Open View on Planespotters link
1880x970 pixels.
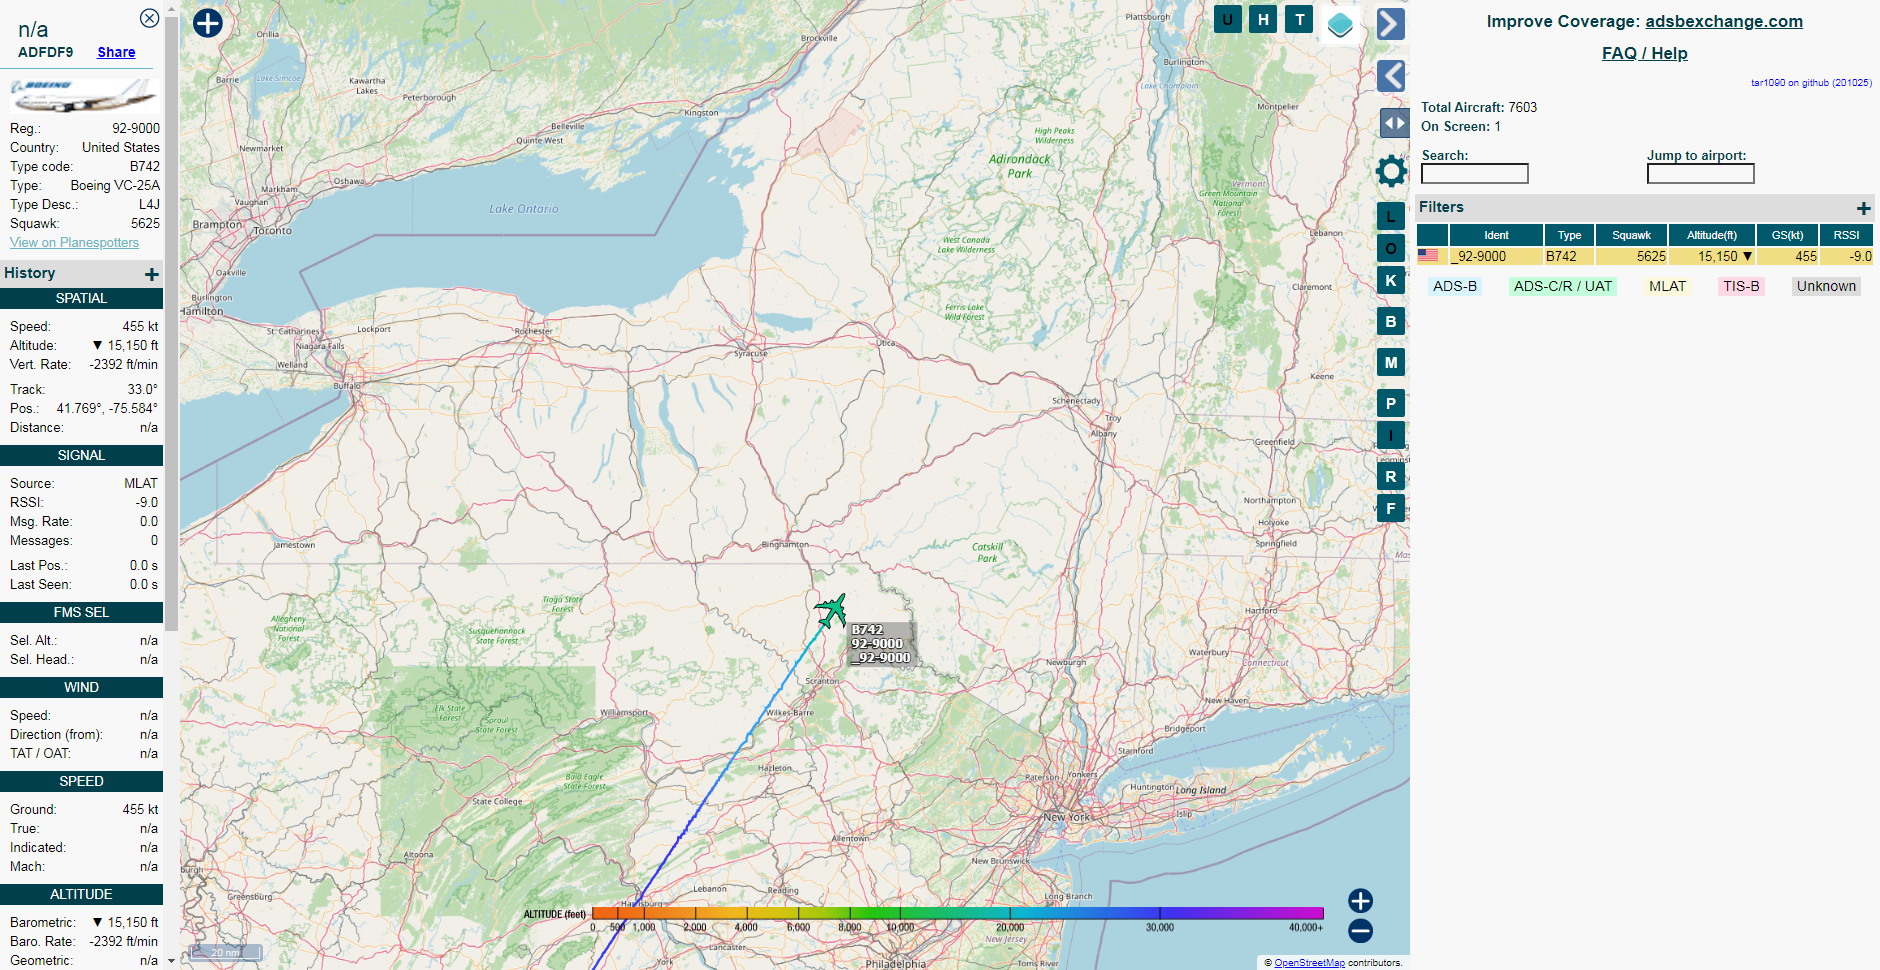point(75,242)
